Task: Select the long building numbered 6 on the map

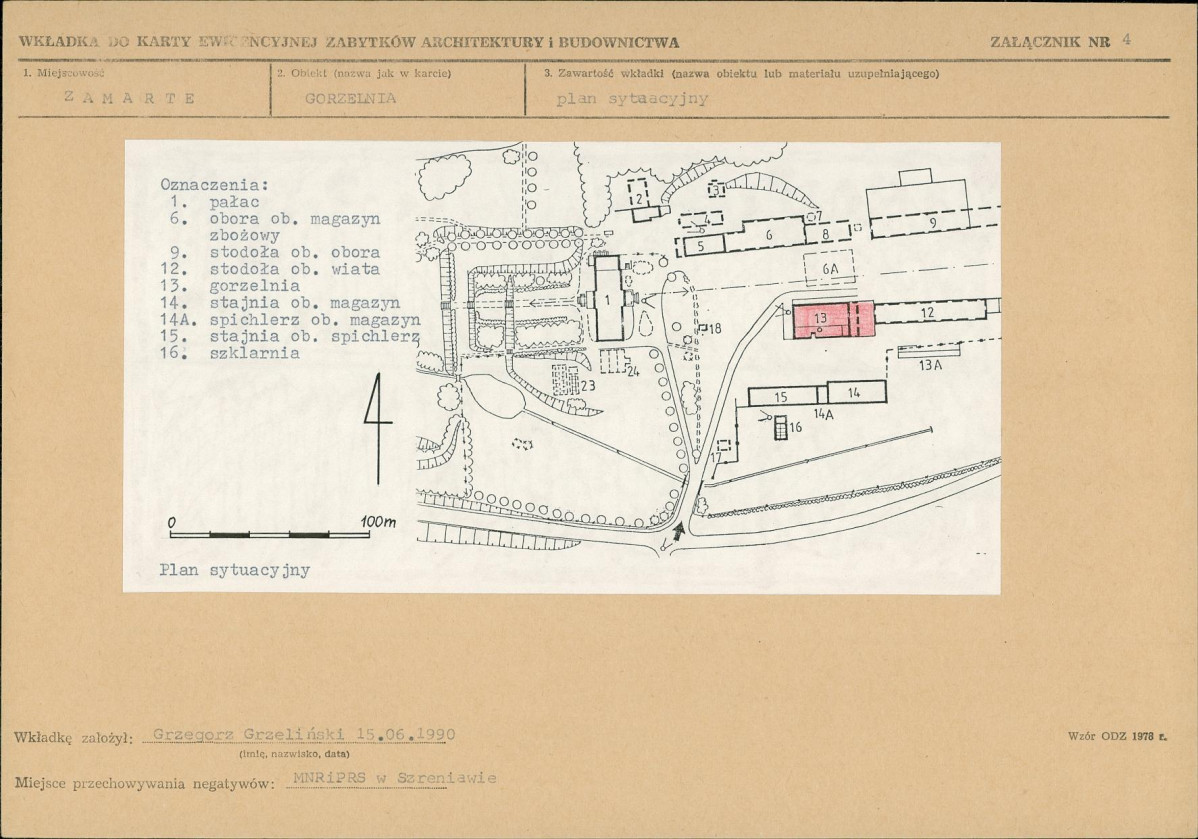Action: (770, 234)
